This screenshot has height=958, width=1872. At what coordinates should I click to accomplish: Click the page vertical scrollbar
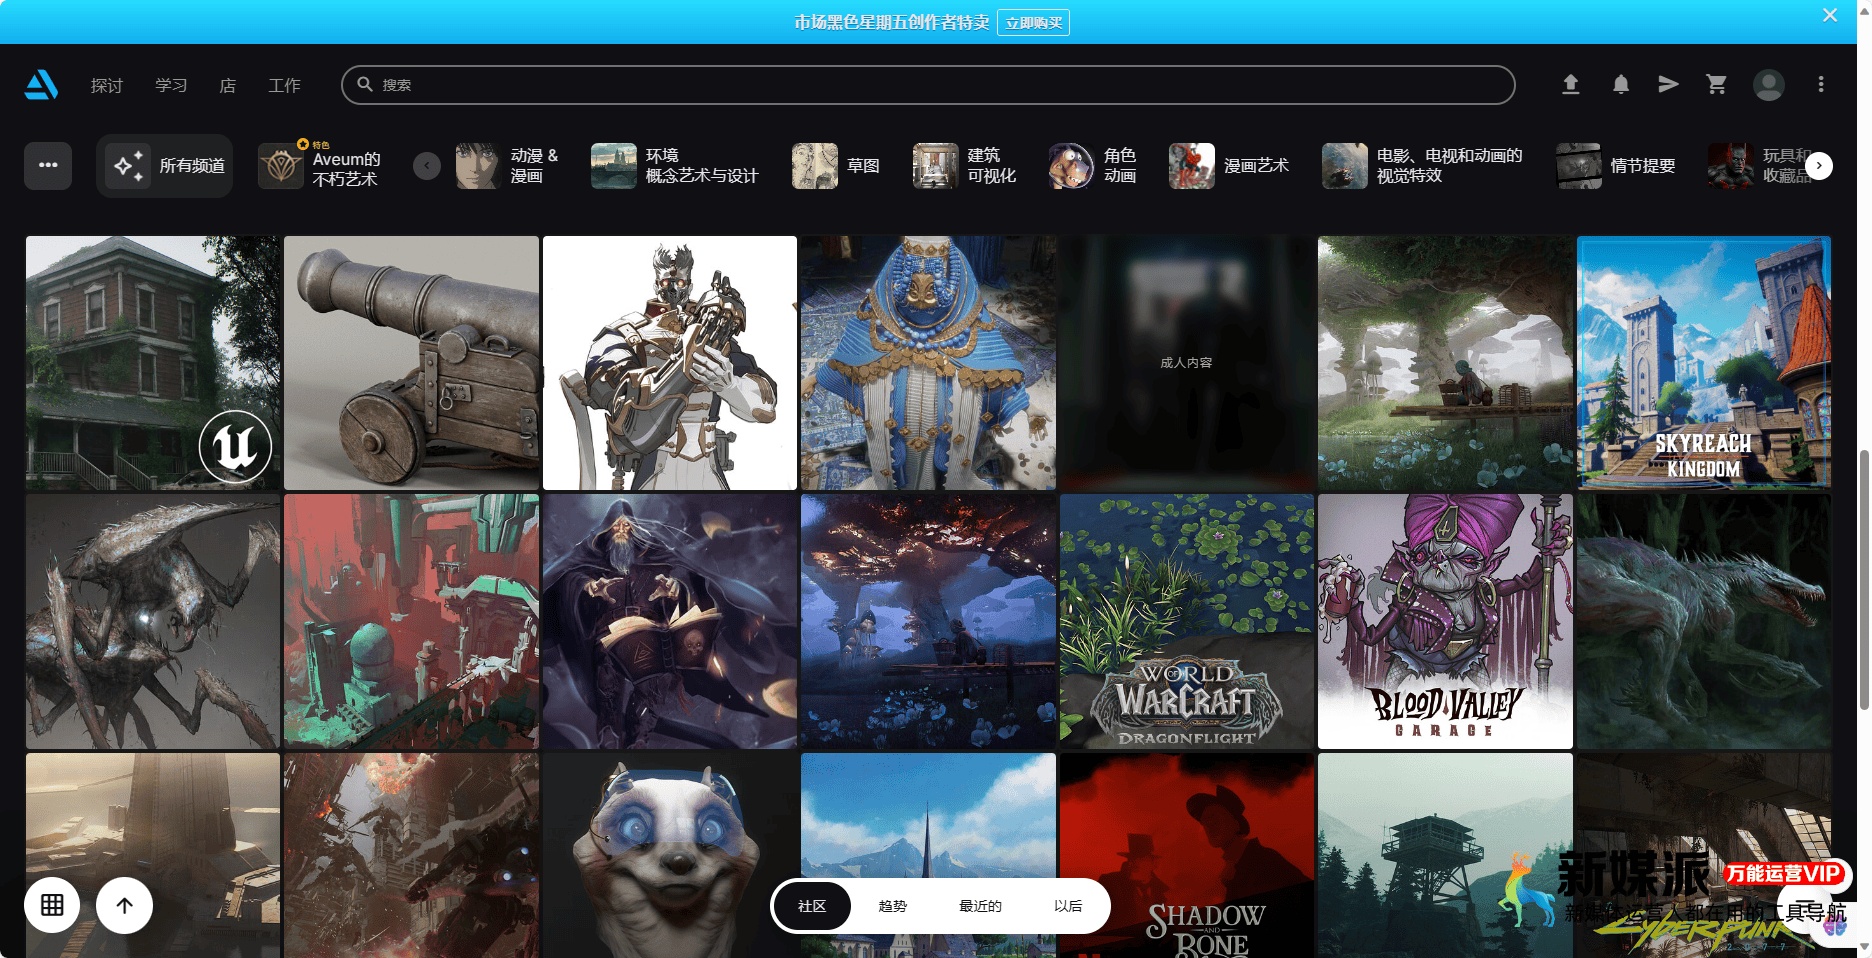tap(1863, 580)
